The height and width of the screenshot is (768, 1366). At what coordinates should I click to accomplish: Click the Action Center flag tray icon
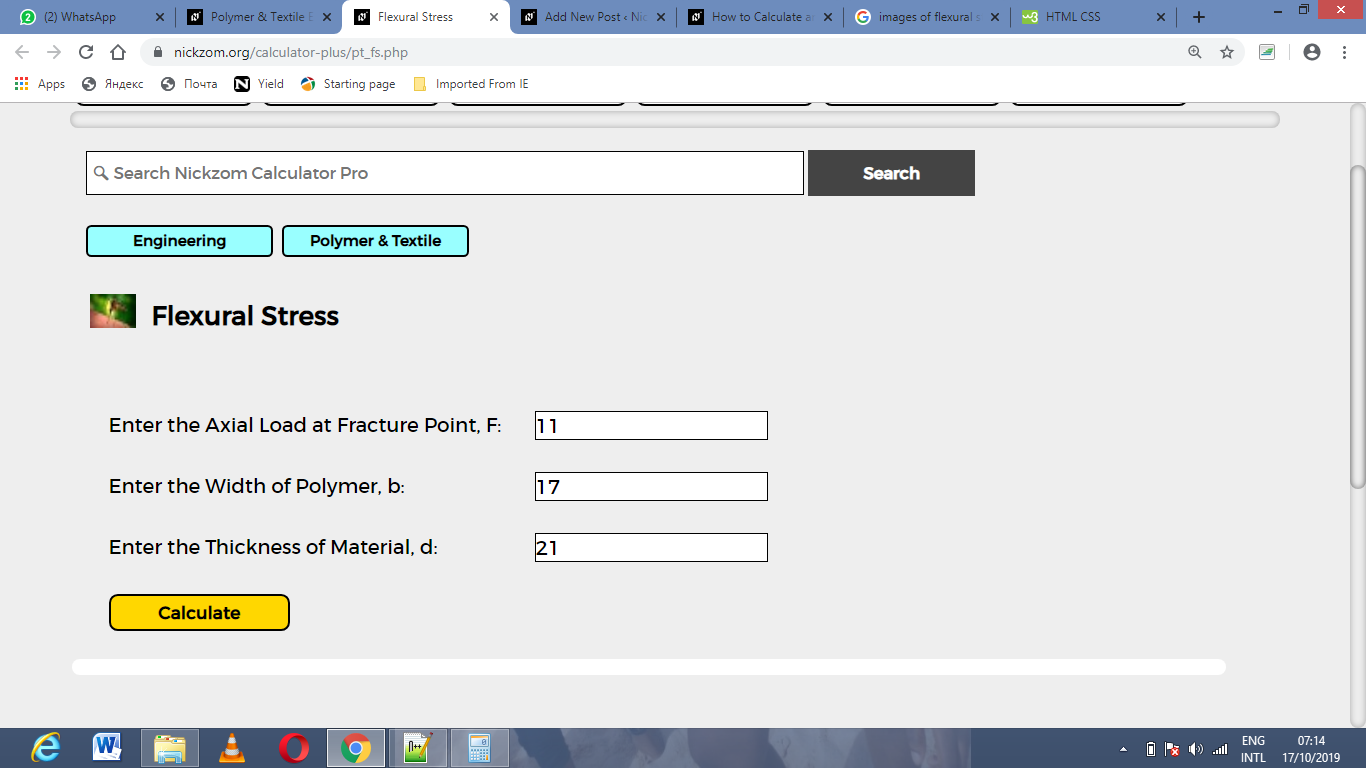coord(1173,749)
